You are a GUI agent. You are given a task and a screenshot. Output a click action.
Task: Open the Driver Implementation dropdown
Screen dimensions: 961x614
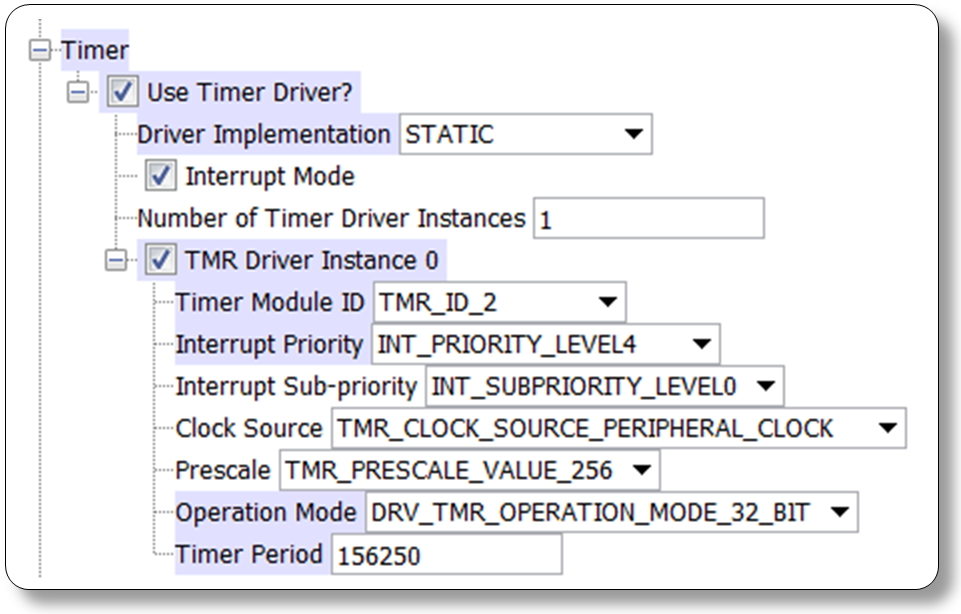pos(636,133)
